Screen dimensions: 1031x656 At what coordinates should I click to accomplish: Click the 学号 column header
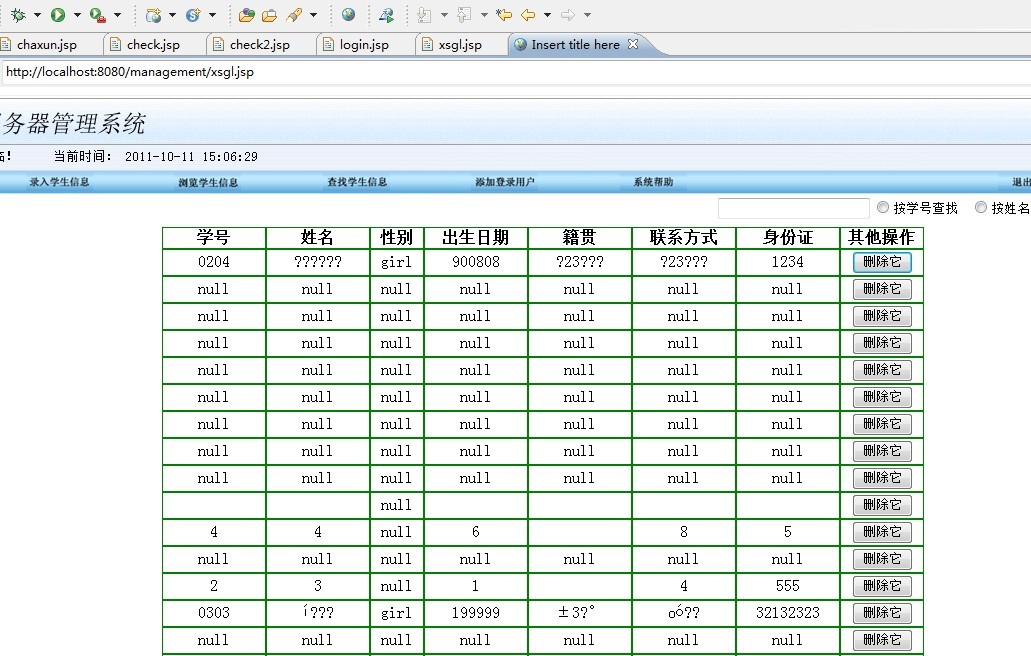(214, 238)
